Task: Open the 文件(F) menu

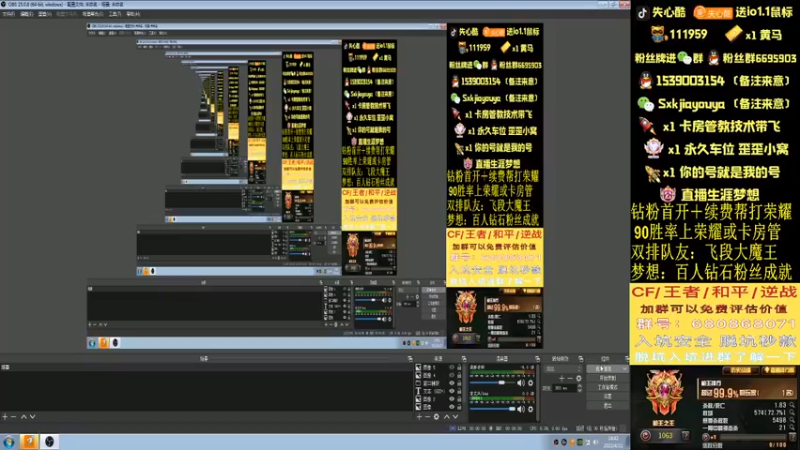Action: (9, 14)
